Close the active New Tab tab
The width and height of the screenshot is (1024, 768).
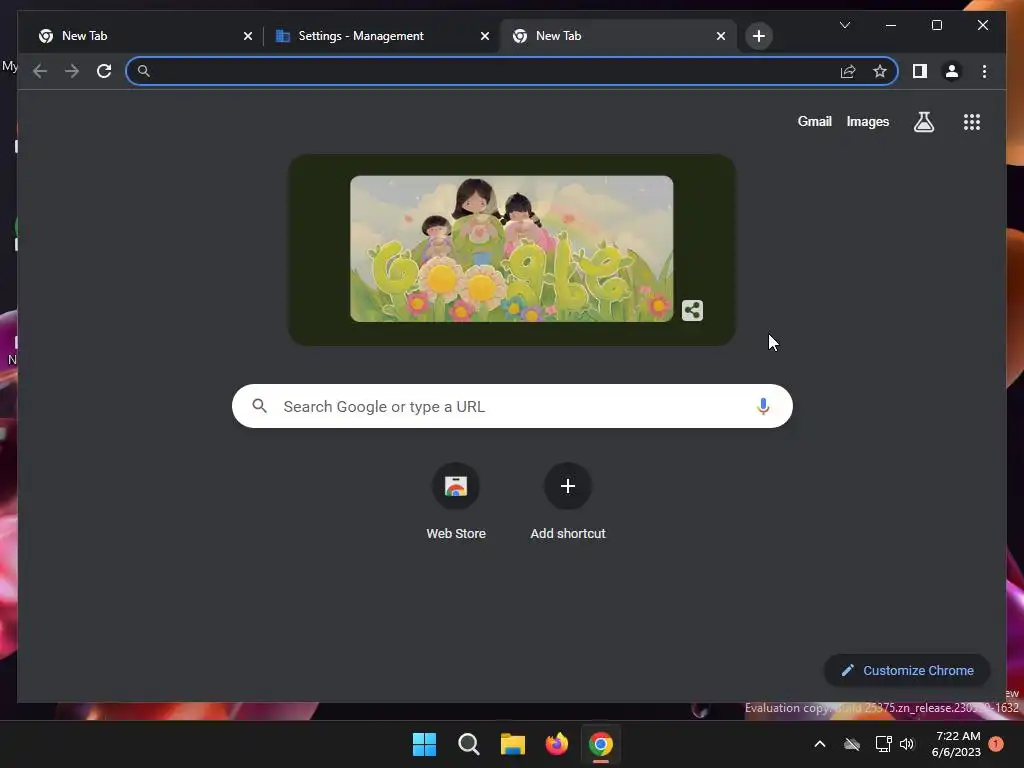[720, 36]
